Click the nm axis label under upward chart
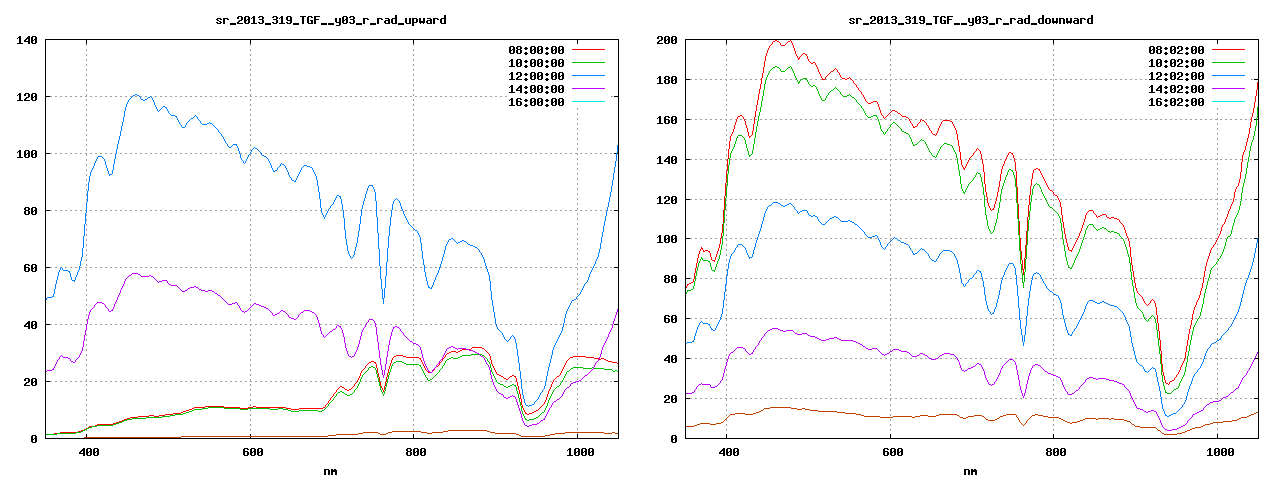This screenshot has height=480, width=1280. point(331,470)
